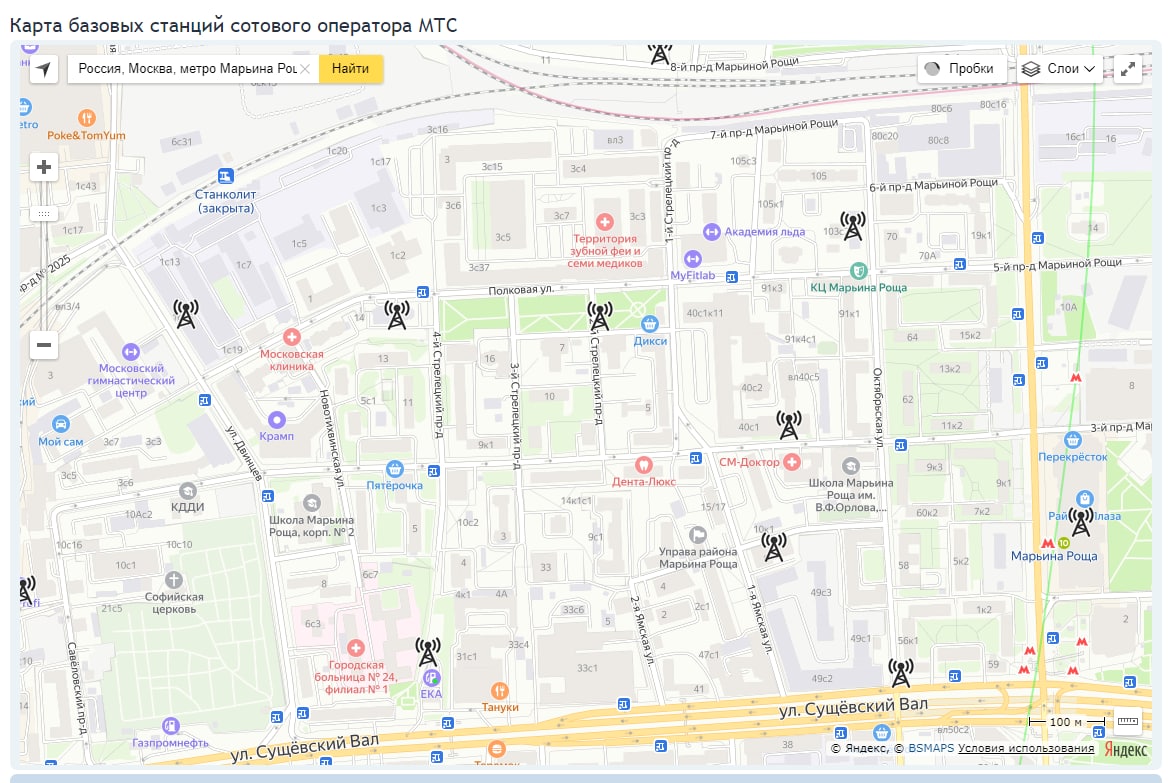Image resolution: width=1169 pixels, height=783 pixels.
Task: Click the Дента-Люкс dental marker
Action: (x=643, y=465)
